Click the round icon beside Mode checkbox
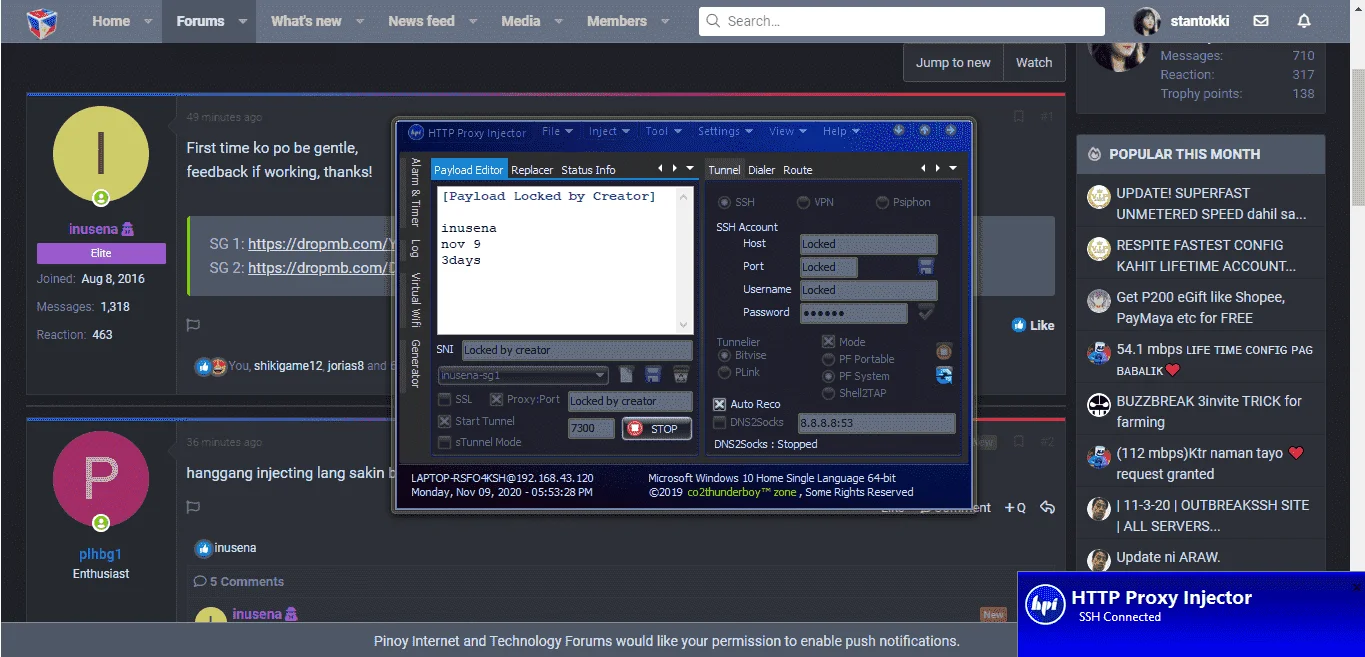The width and height of the screenshot is (1365, 657). [944, 351]
